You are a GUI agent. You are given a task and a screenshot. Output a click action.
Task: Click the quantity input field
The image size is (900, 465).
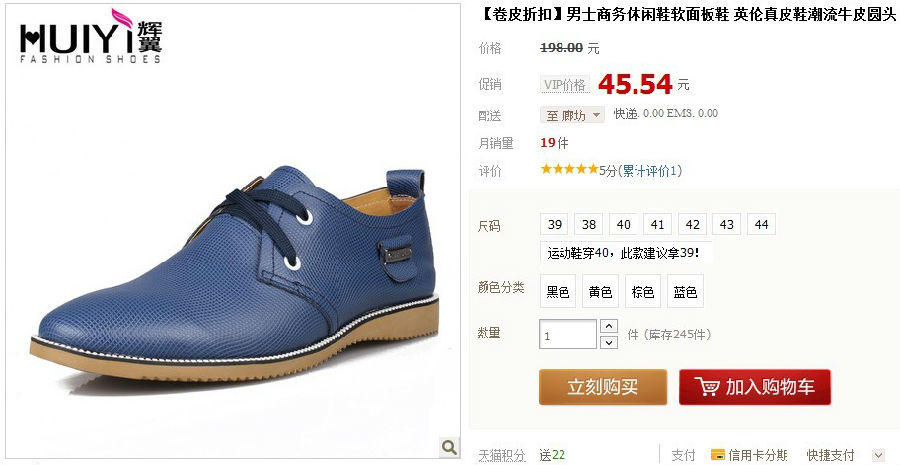tap(568, 334)
